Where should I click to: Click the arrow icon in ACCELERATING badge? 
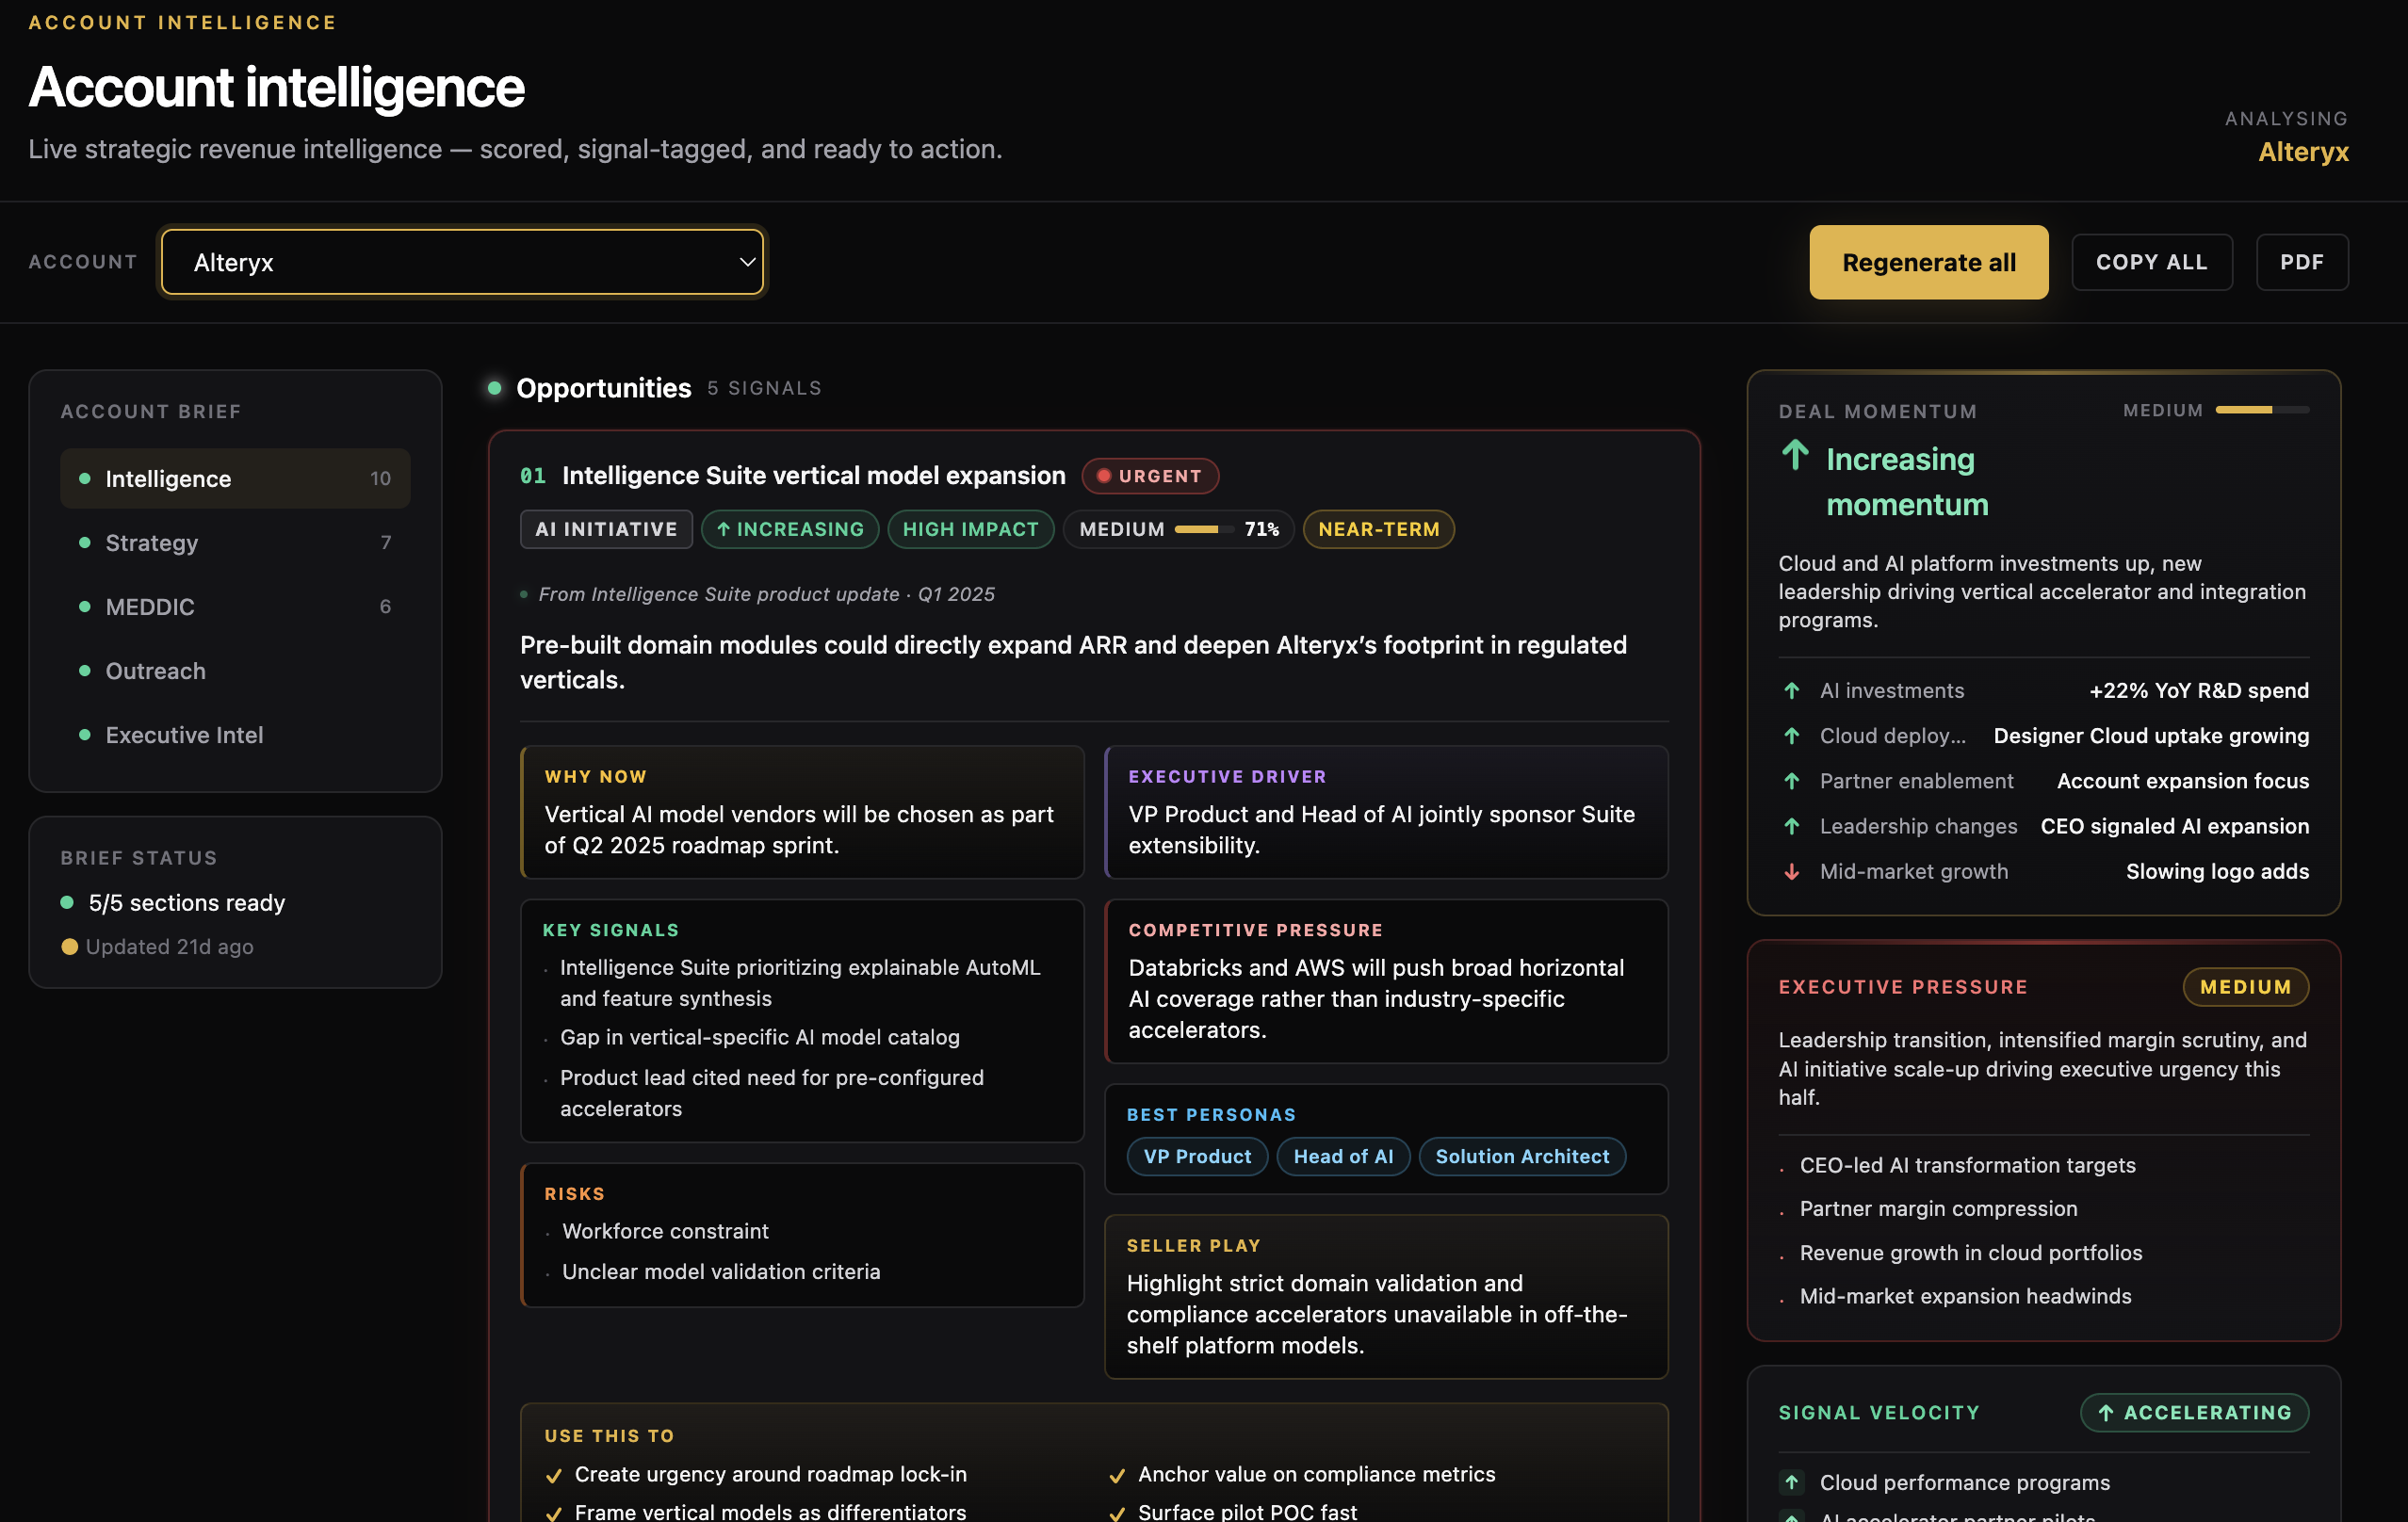point(2105,1412)
